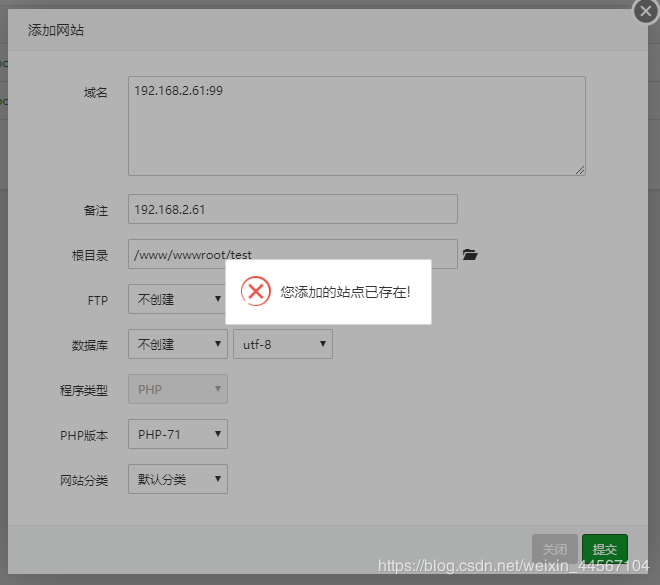This screenshot has height=585, width=660.
Task: Open the root directory folder browser icon
Action: (470, 255)
